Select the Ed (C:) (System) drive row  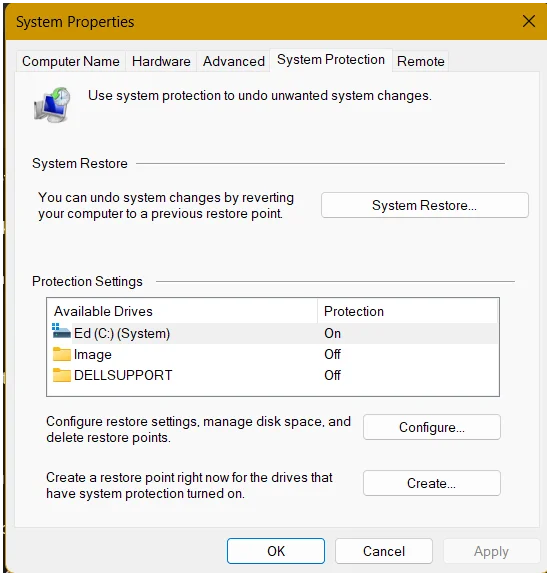273,334
